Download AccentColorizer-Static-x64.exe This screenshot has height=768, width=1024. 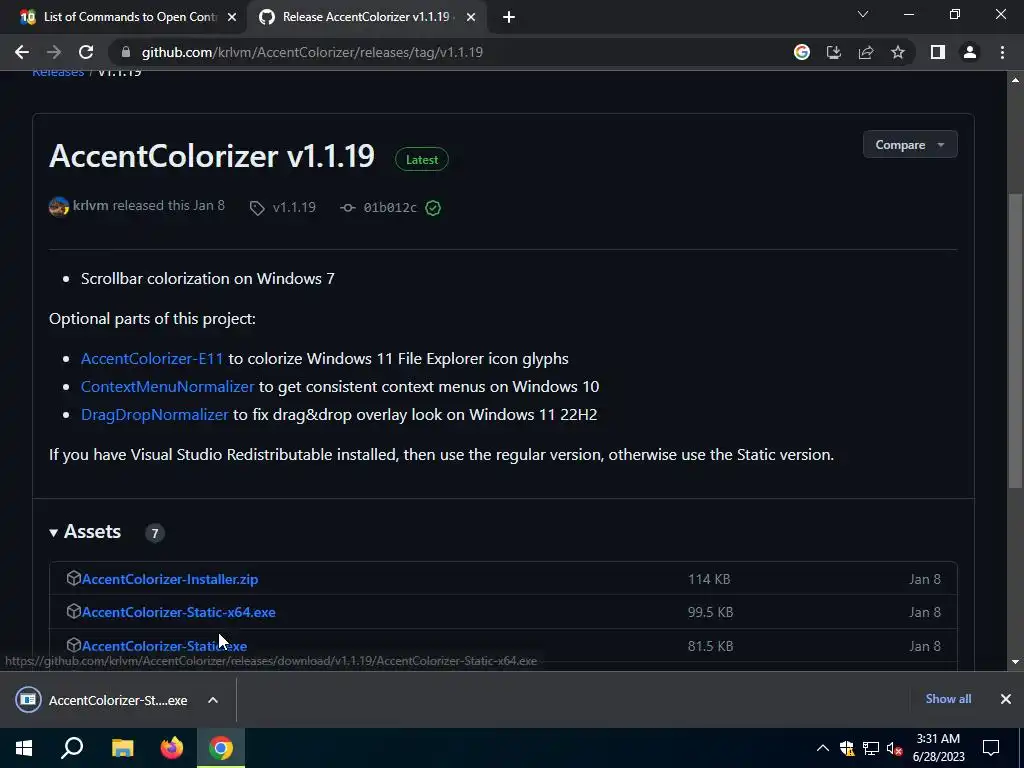[179, 613]
